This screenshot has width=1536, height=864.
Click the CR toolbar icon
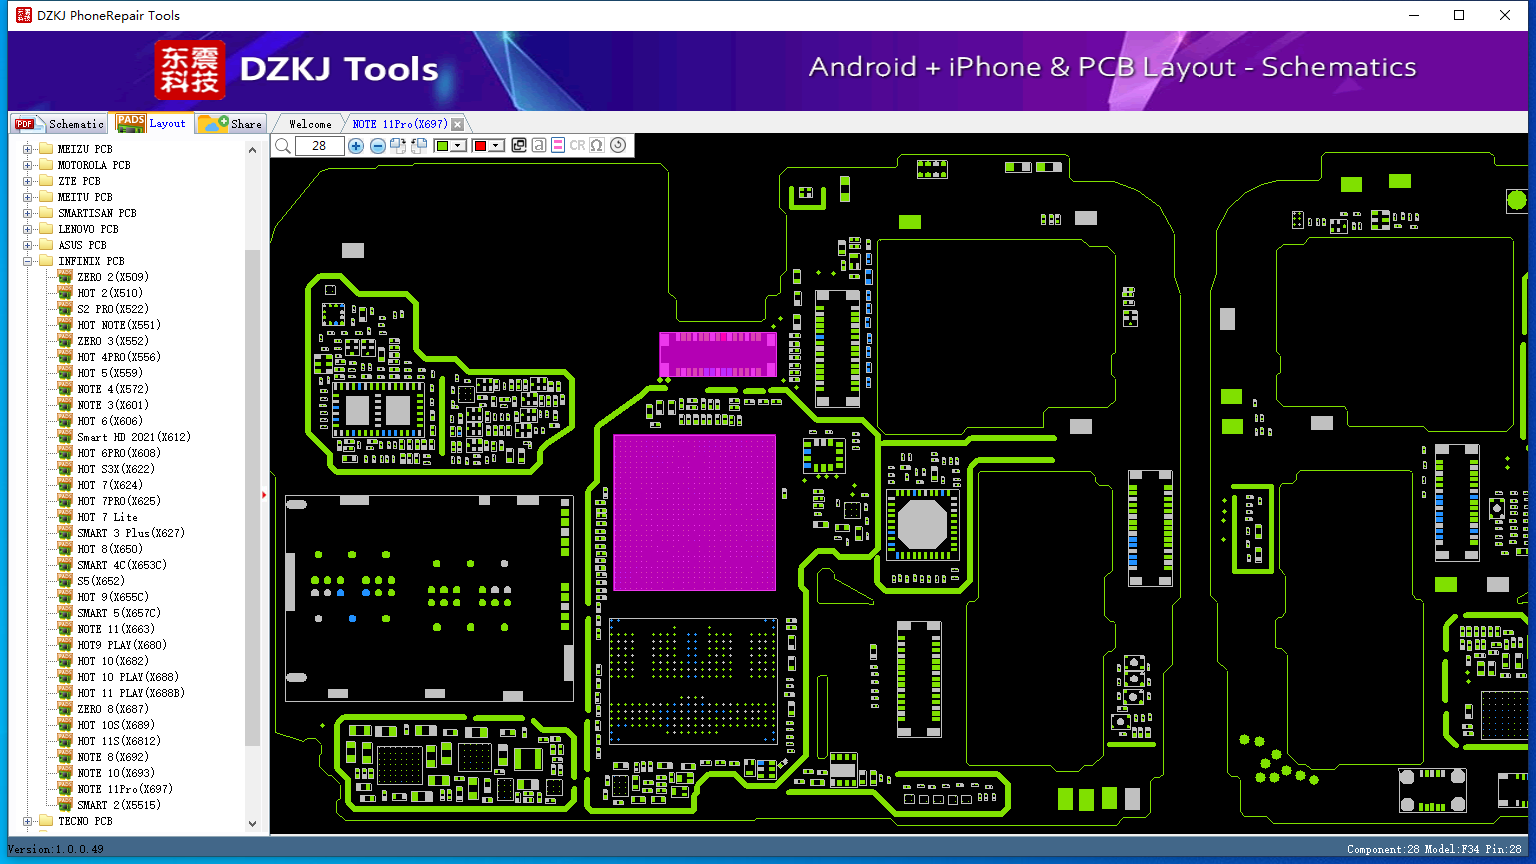(x=577, y=145)
